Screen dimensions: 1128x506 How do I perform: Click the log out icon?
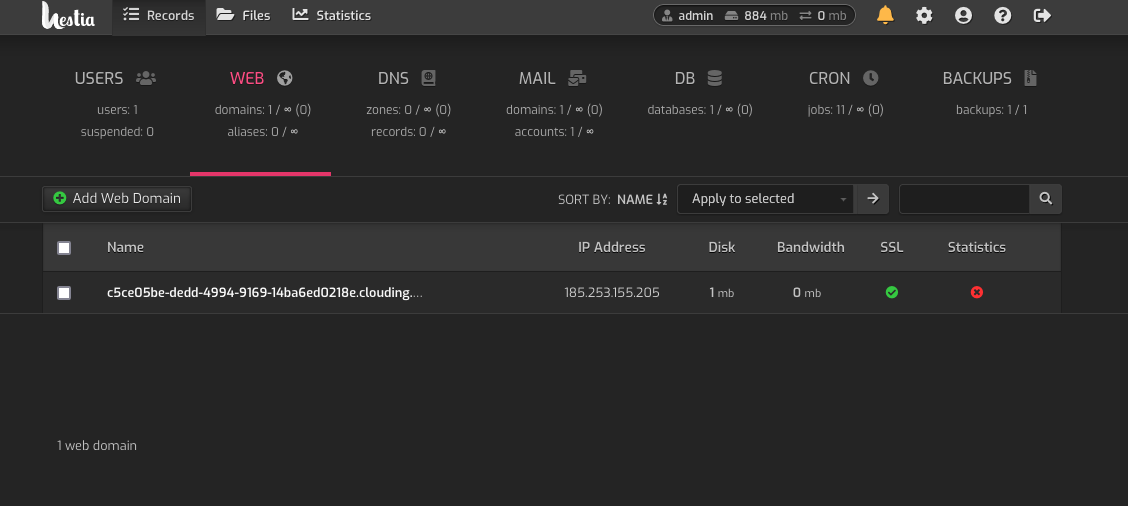coord(1042,15)
